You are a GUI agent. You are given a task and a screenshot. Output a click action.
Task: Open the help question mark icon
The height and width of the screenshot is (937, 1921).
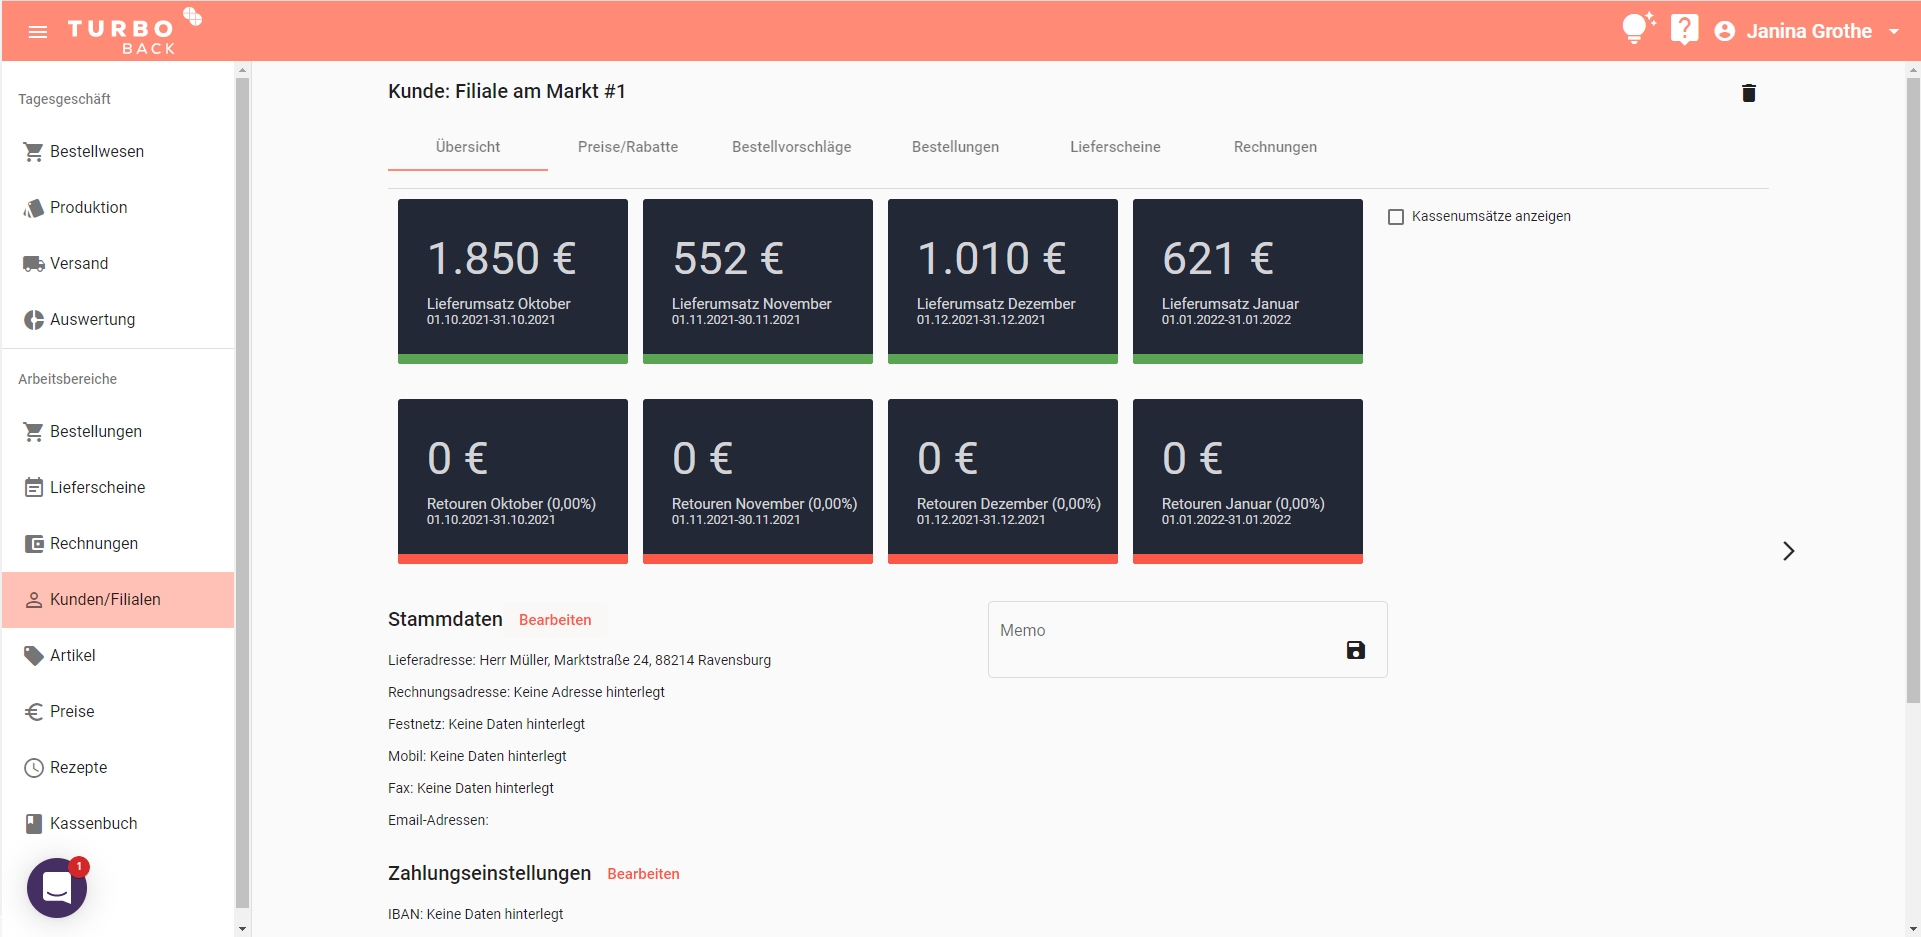pos(1685,29)
